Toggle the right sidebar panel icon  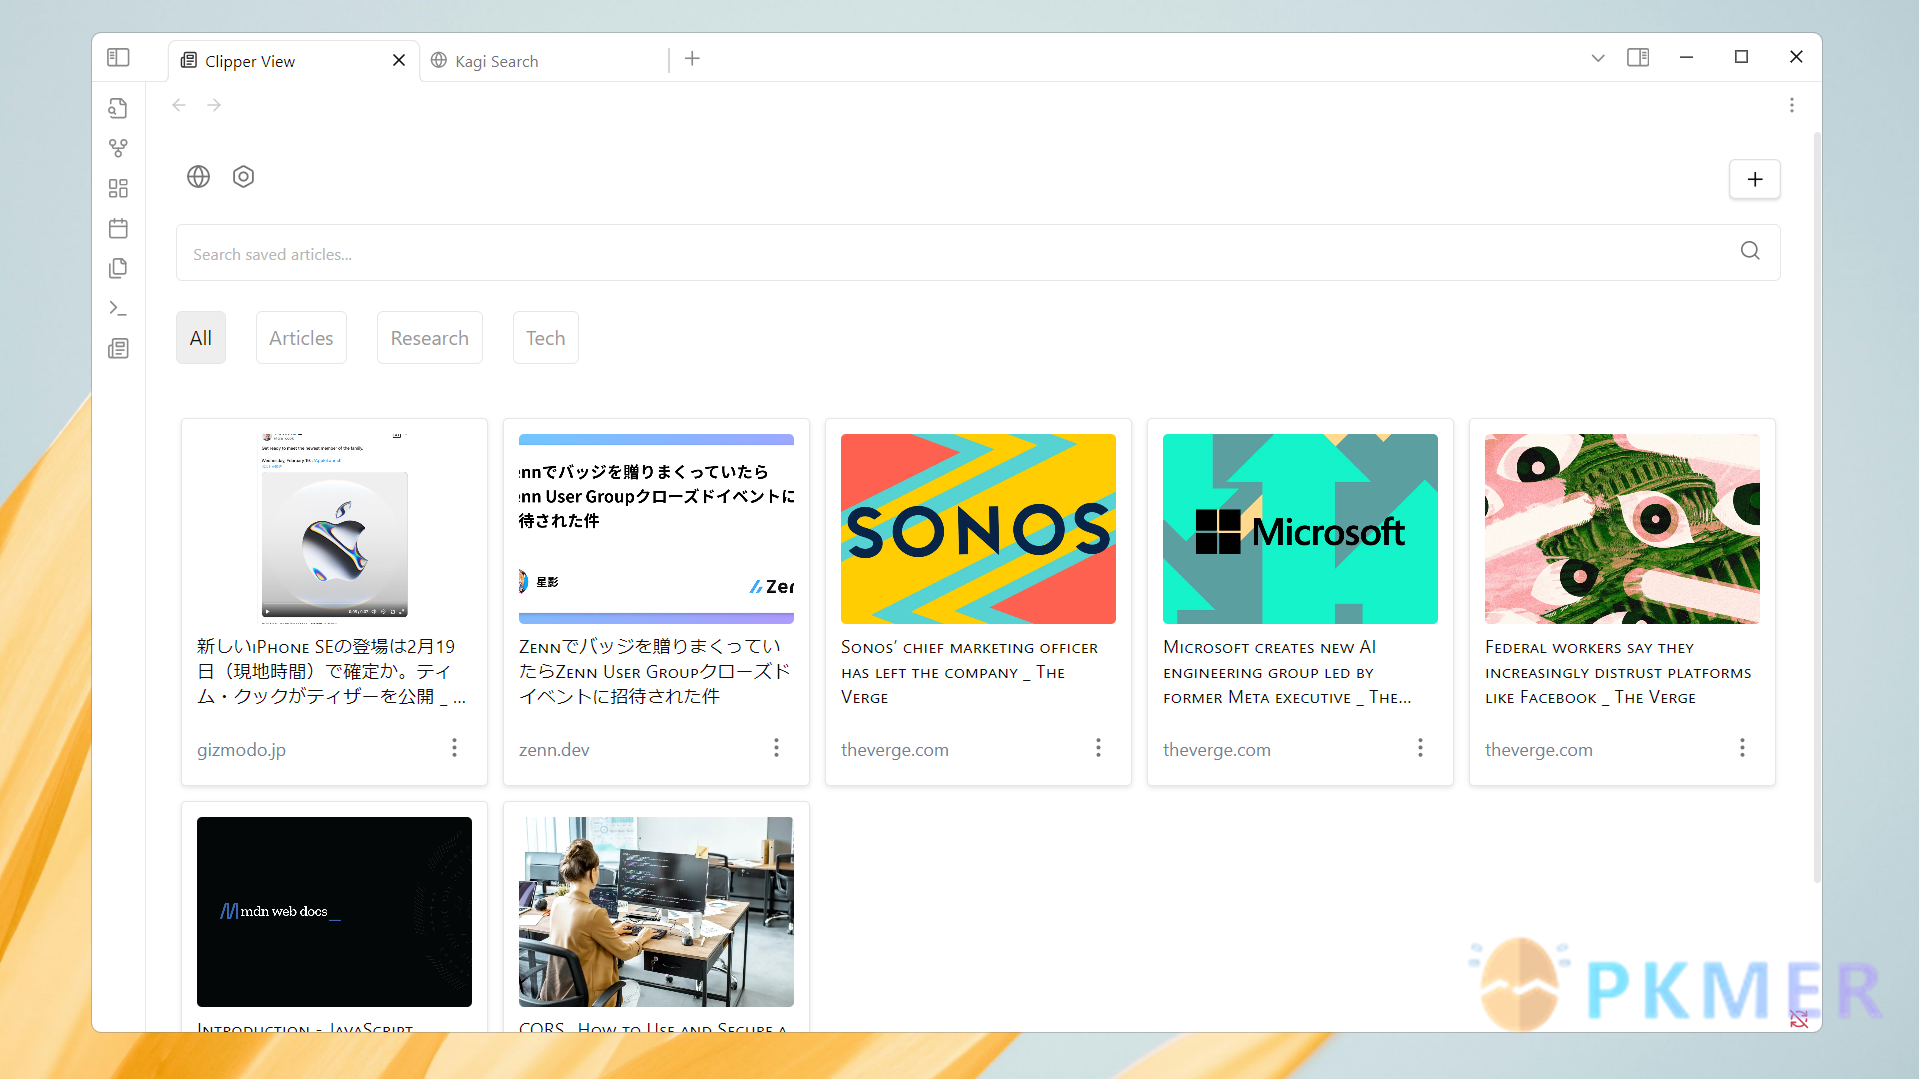pyautogui.click(x=1638, y=57)
